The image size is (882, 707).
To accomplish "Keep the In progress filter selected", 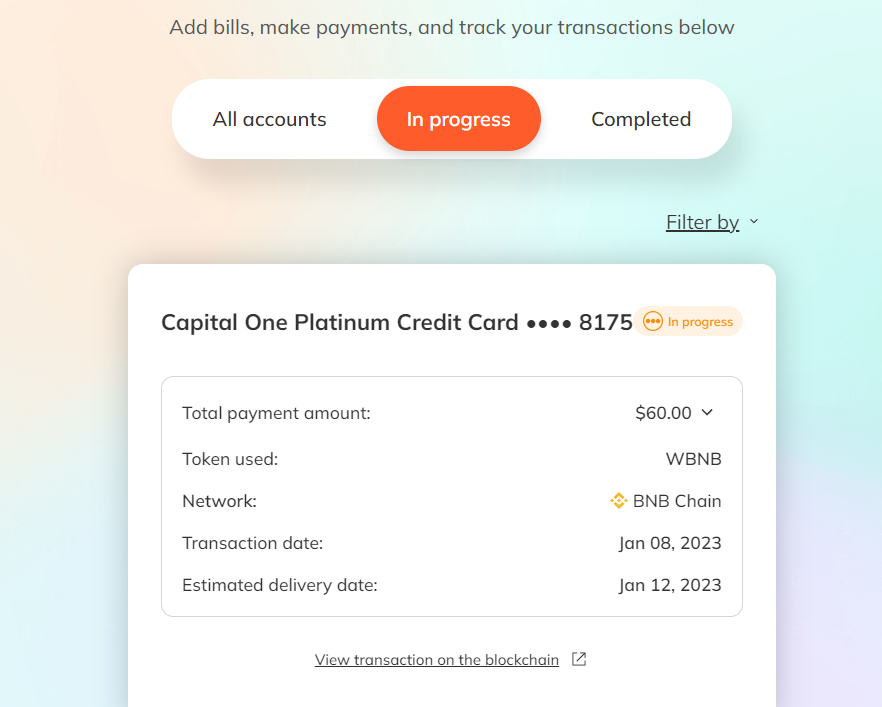I will point(458,118).
